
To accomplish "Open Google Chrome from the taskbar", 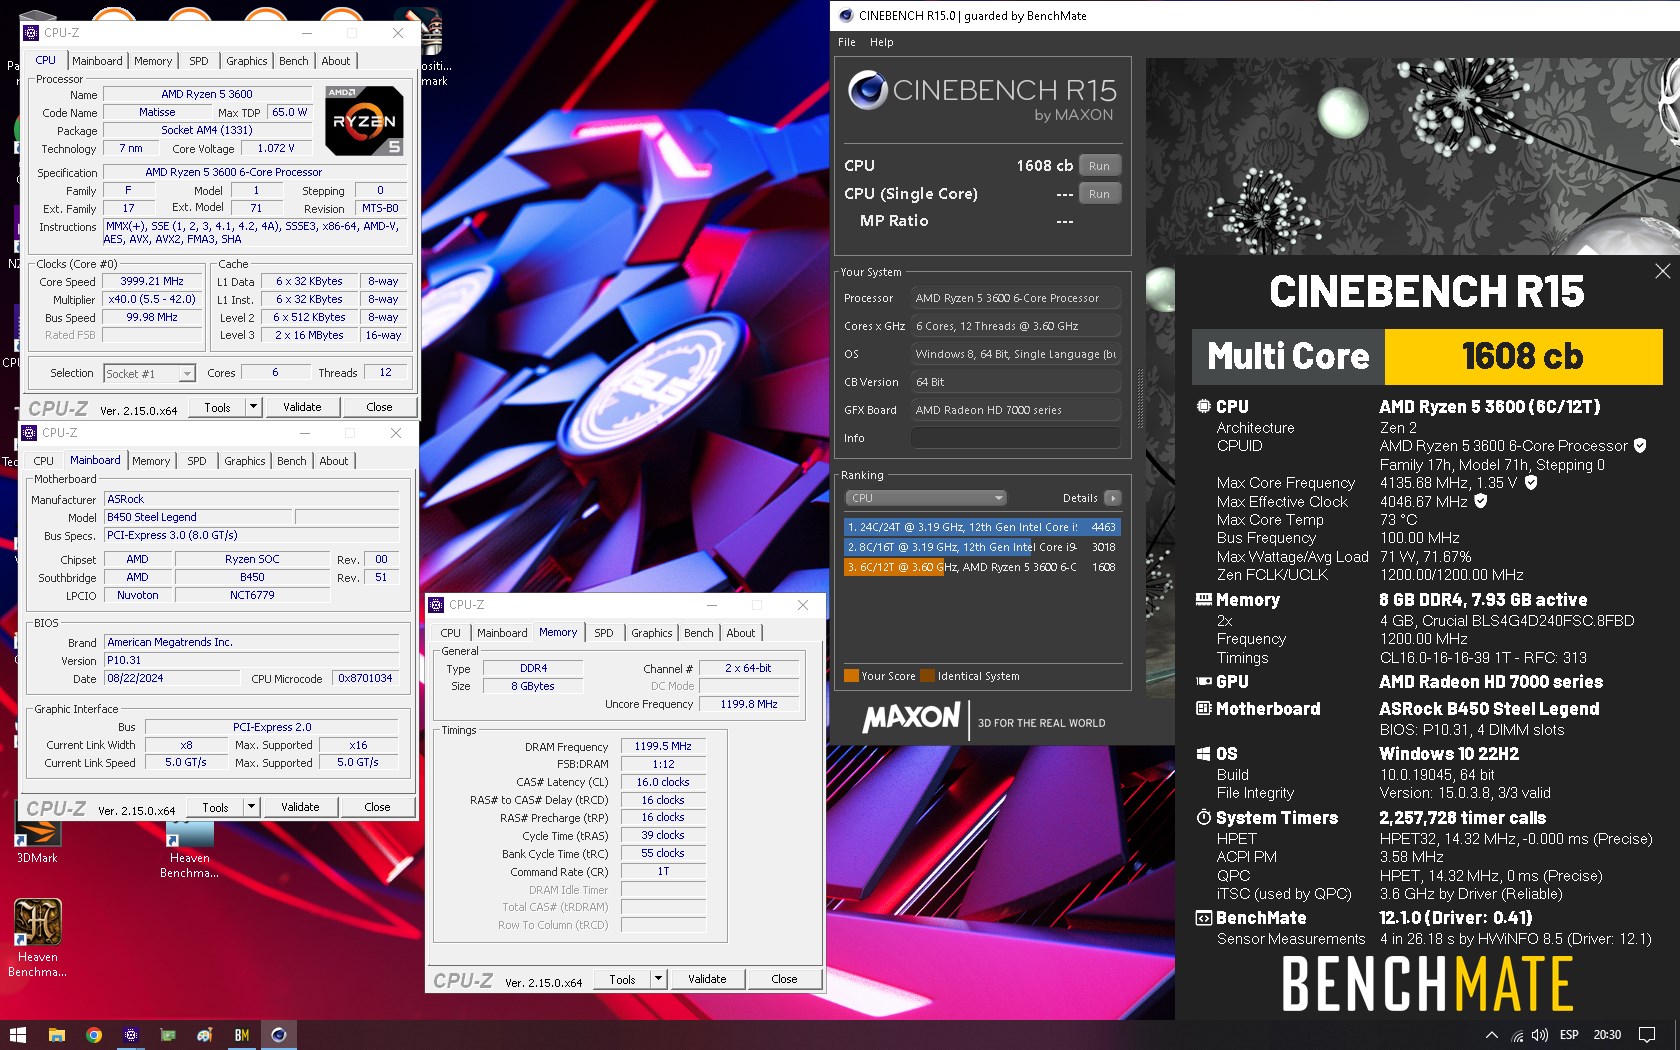I will (93, 1035).
